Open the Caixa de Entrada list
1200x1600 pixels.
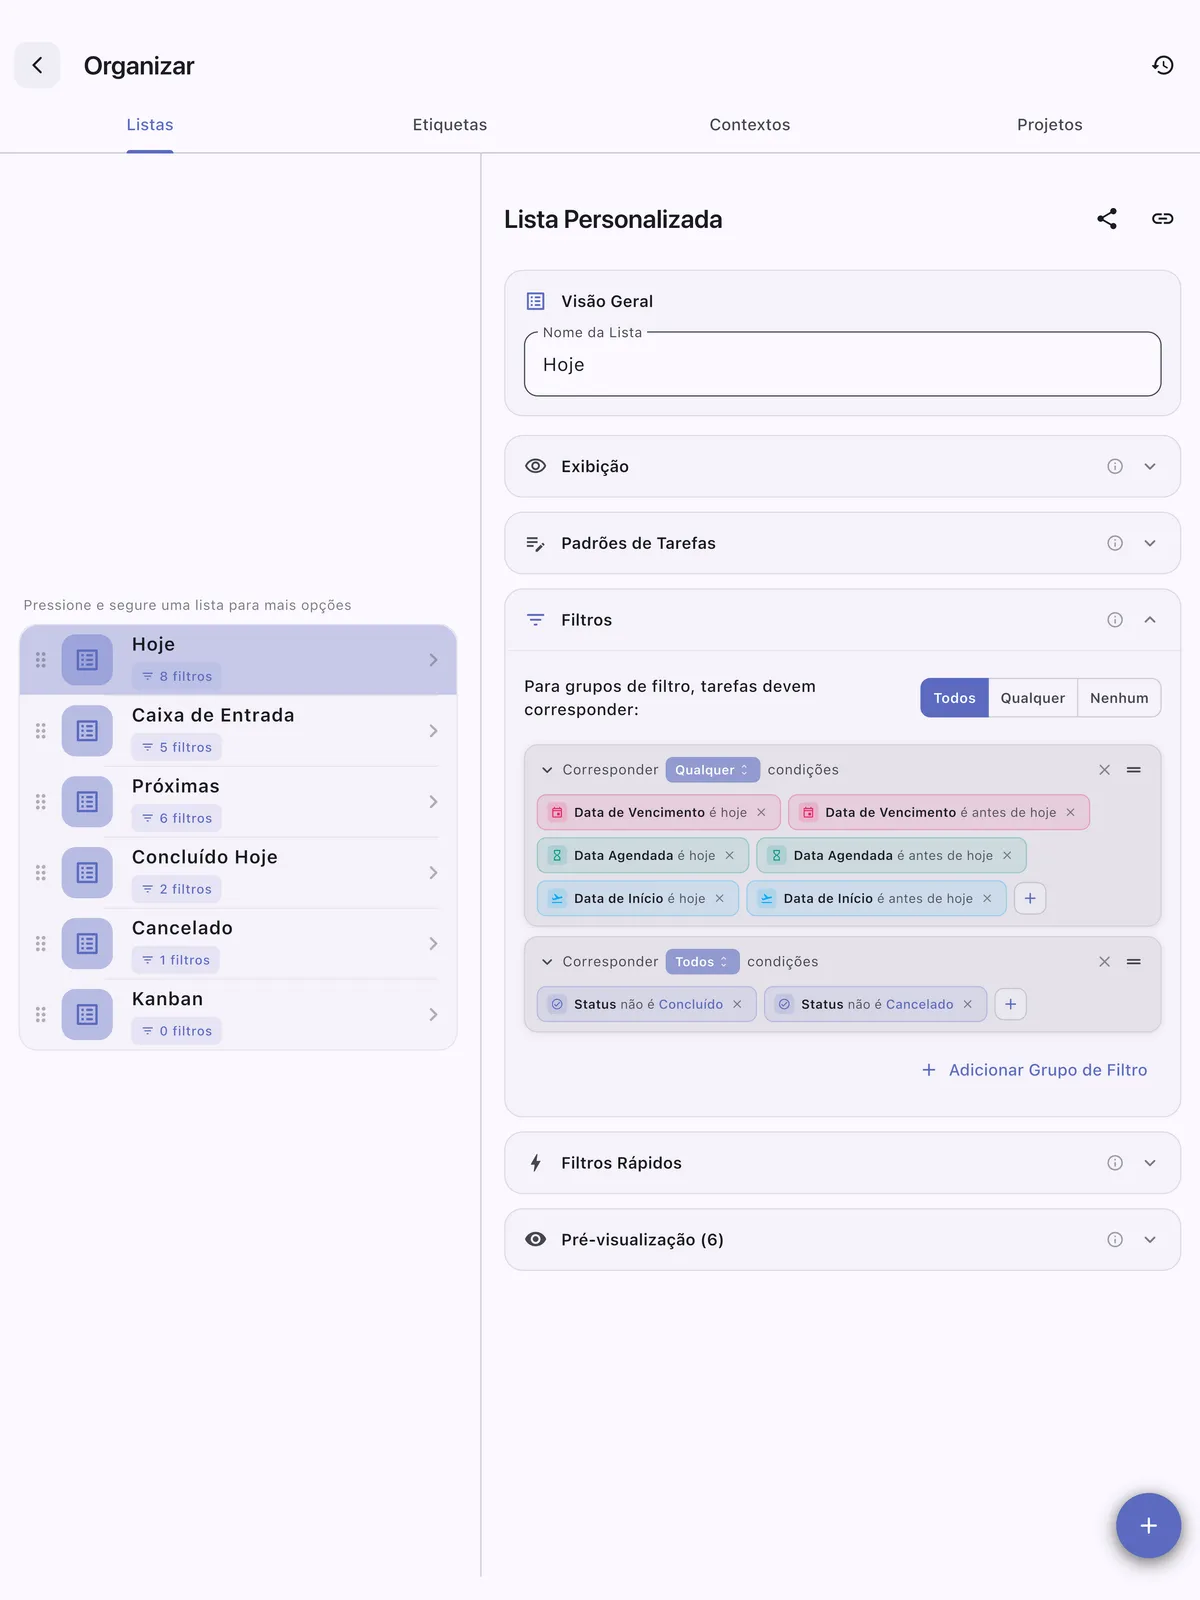pos(238,731)
